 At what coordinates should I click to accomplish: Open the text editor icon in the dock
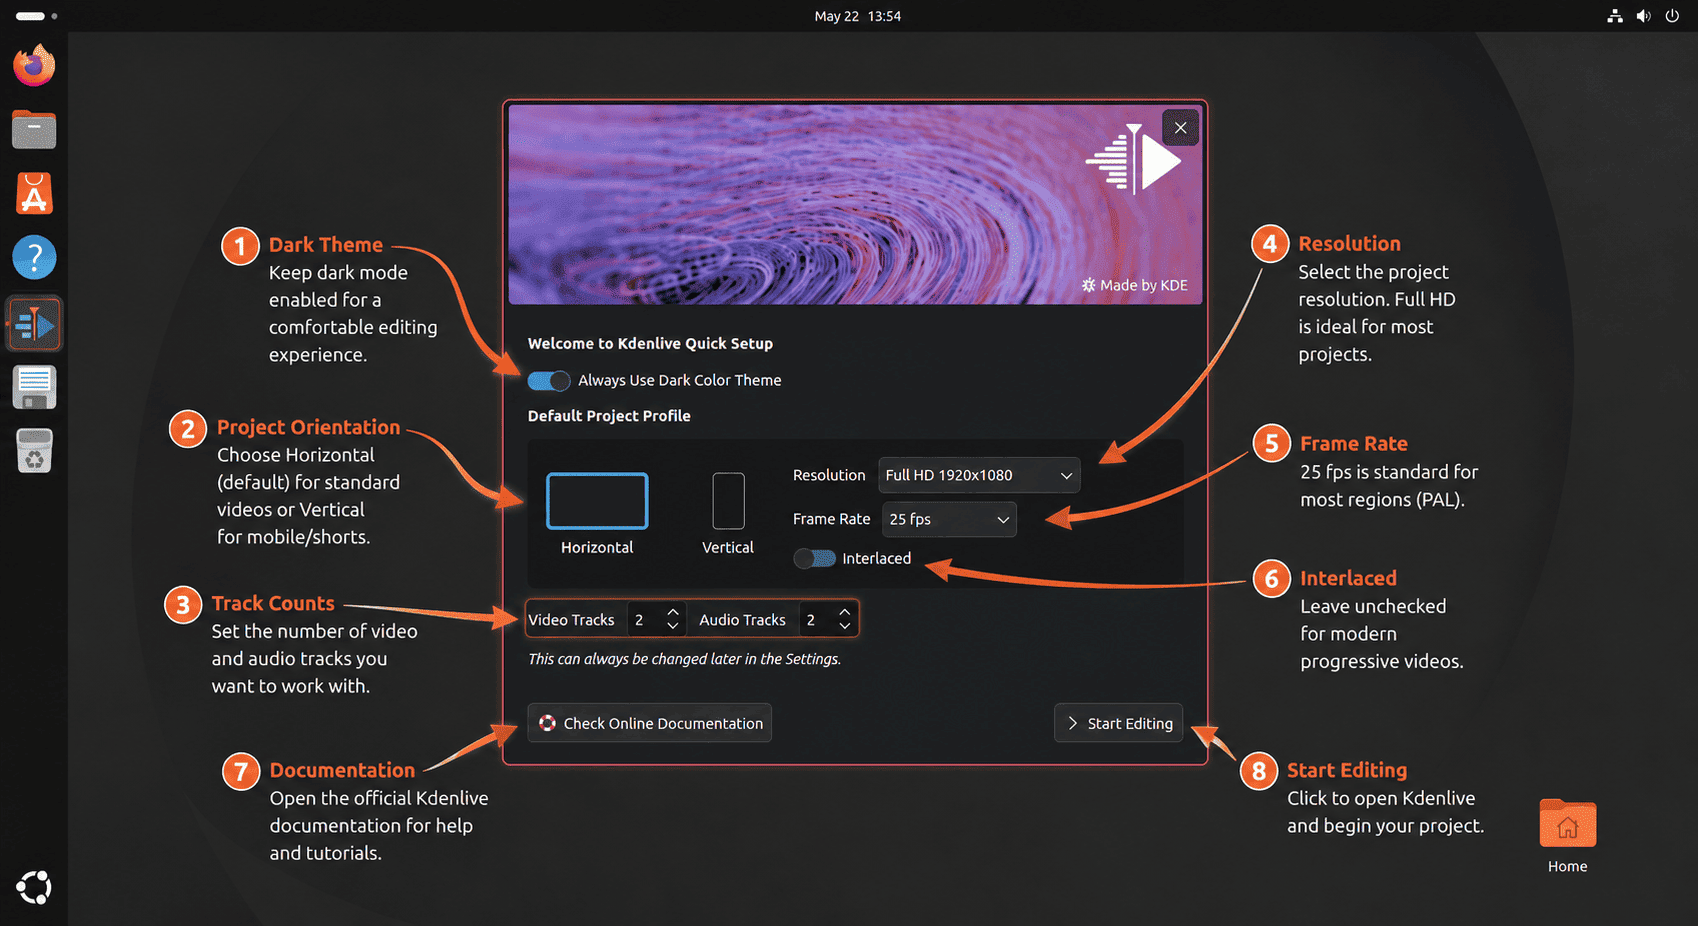click(x=34, y=387)
